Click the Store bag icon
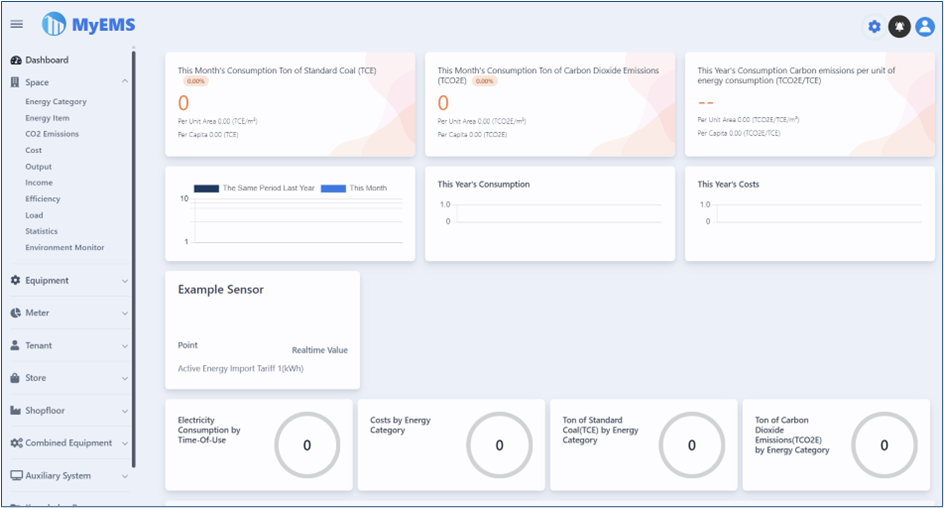This screenshot has width=944, height=508. pyautogui.click(x=16, y=378)
